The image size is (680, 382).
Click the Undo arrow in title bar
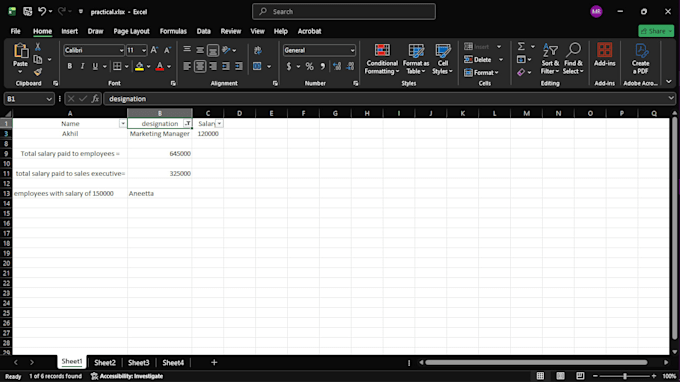42,11
